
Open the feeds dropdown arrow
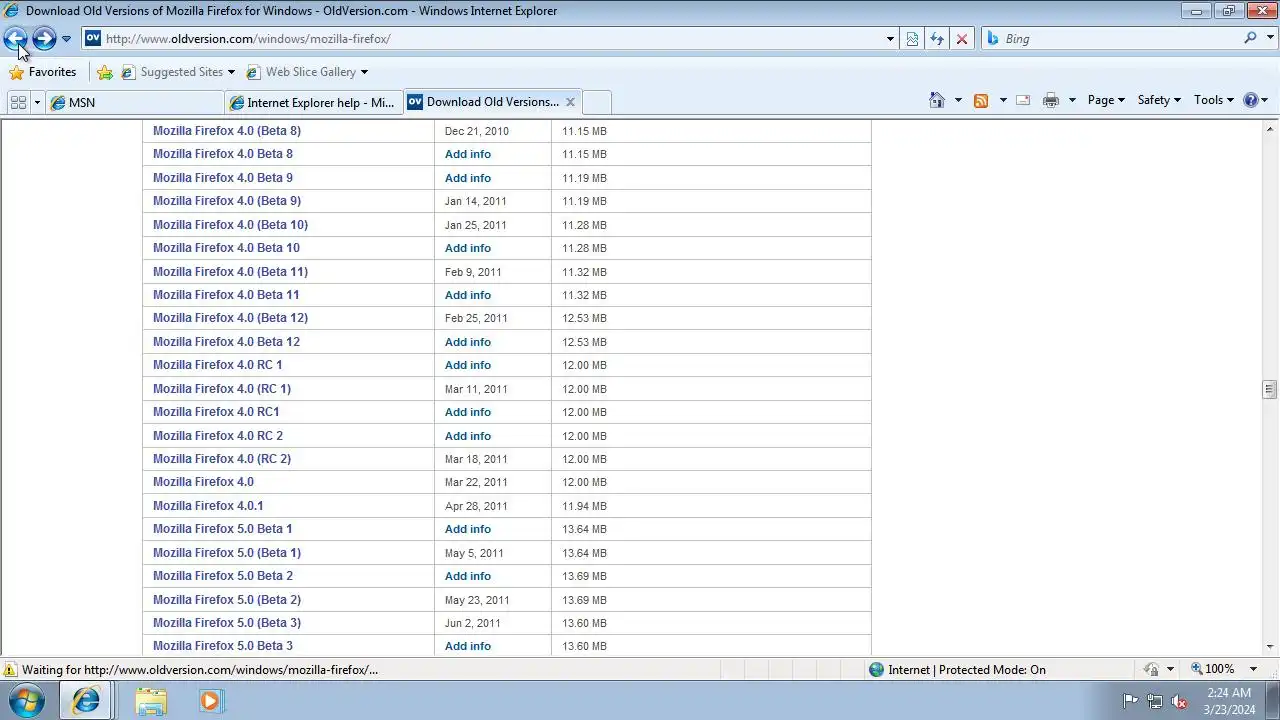coord(1002,100)
